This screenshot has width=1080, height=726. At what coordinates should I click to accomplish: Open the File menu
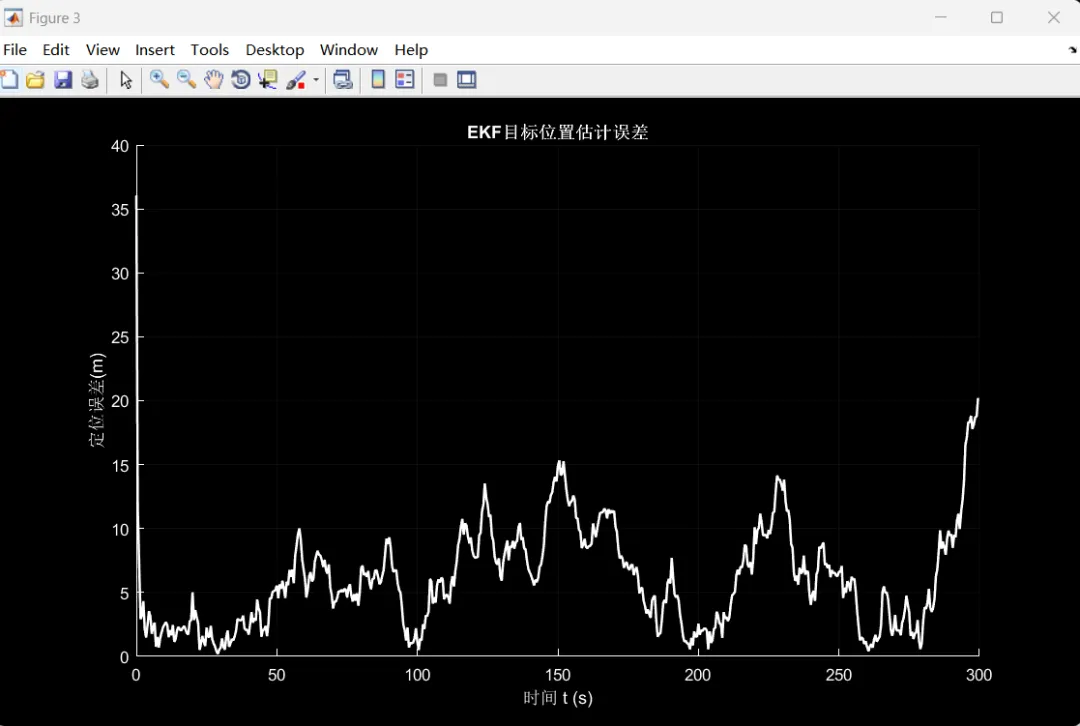(x=15, y=50)
